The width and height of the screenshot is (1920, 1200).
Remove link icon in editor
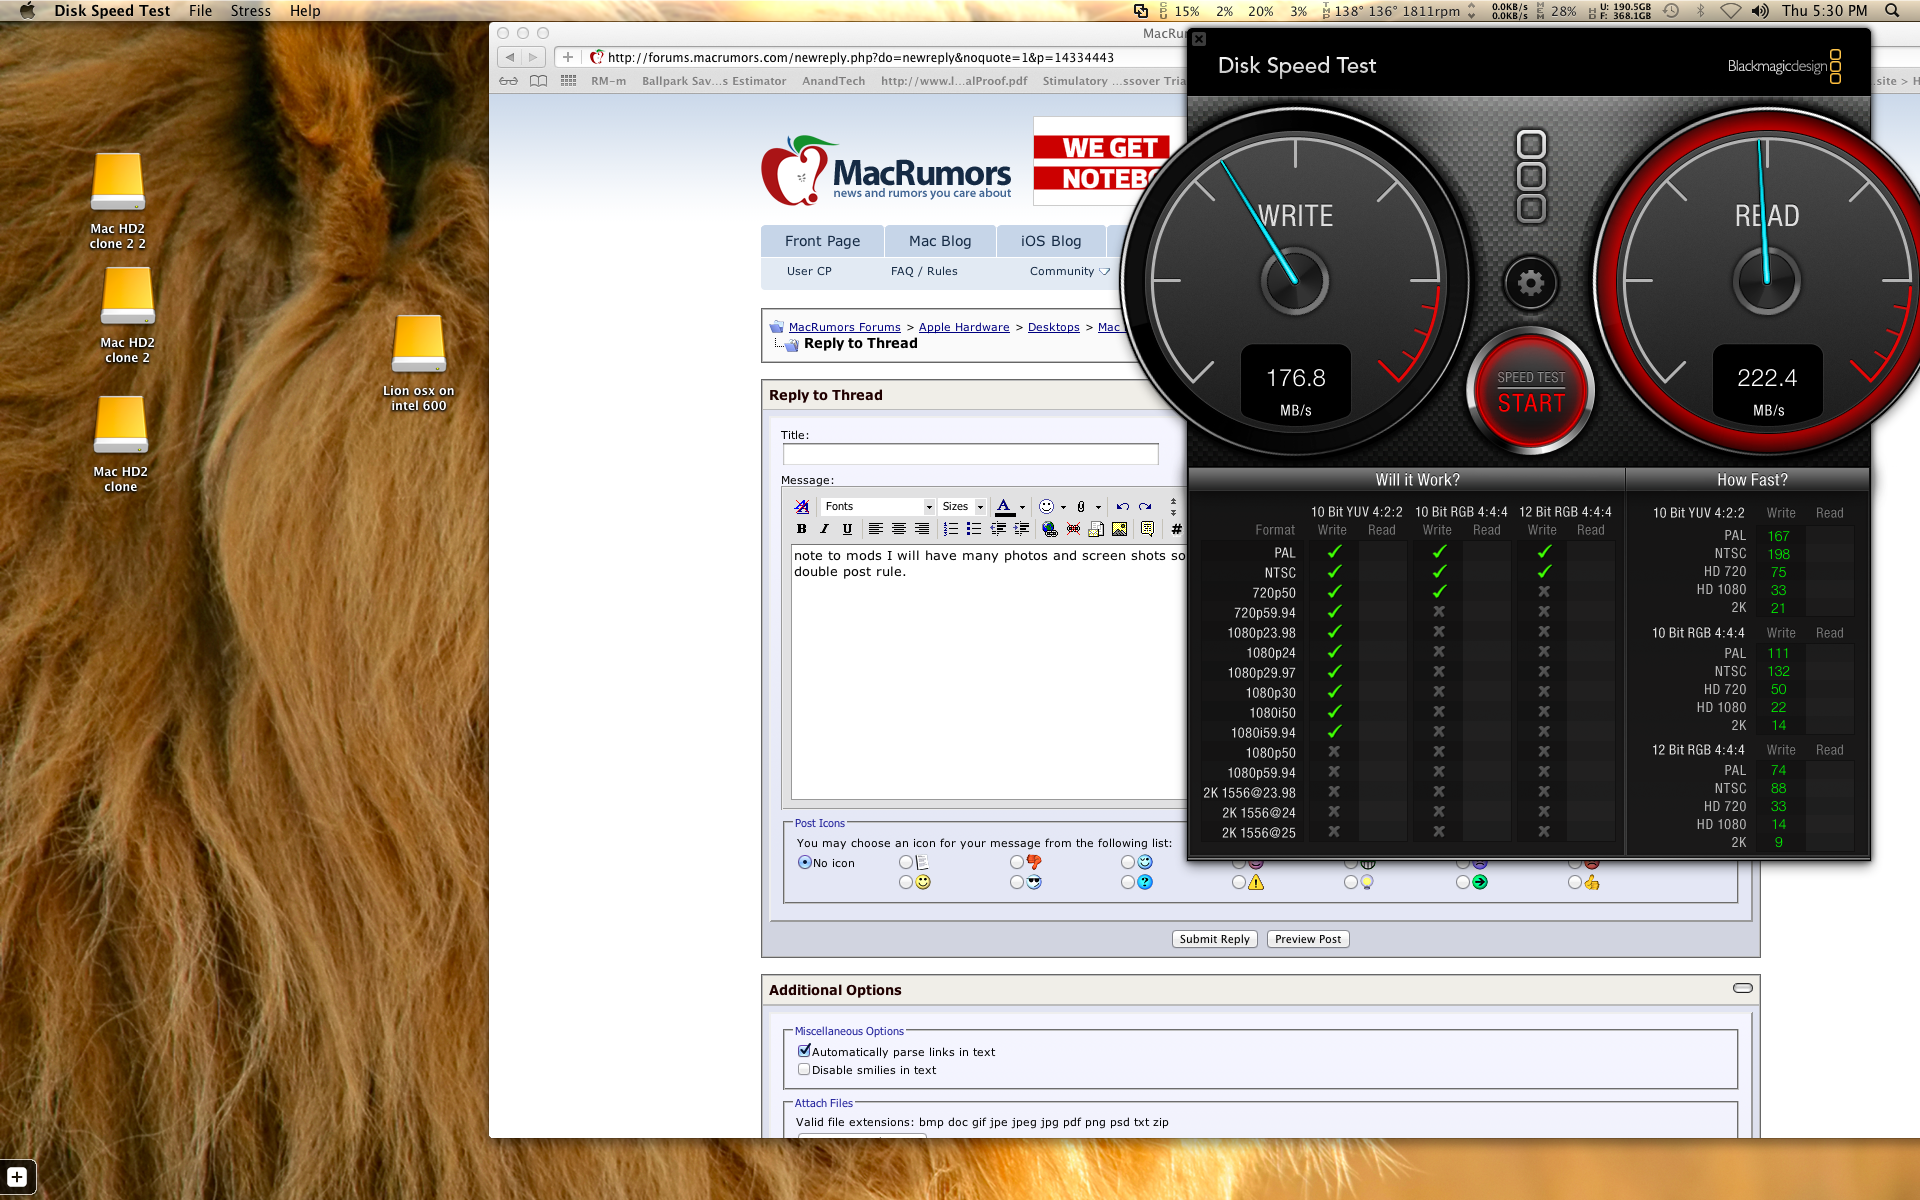click(x=1073, y=529)
